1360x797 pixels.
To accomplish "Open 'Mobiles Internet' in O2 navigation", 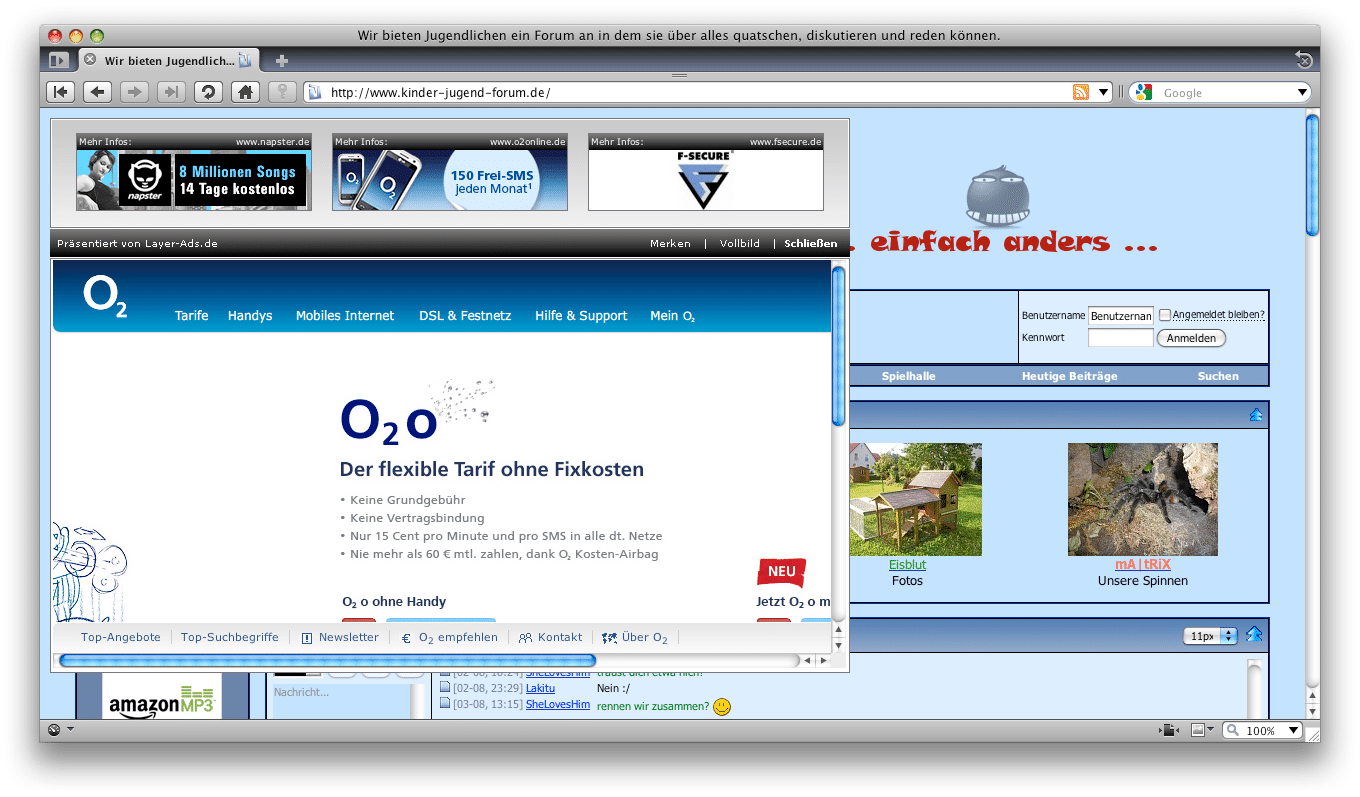I will (345, 315).
